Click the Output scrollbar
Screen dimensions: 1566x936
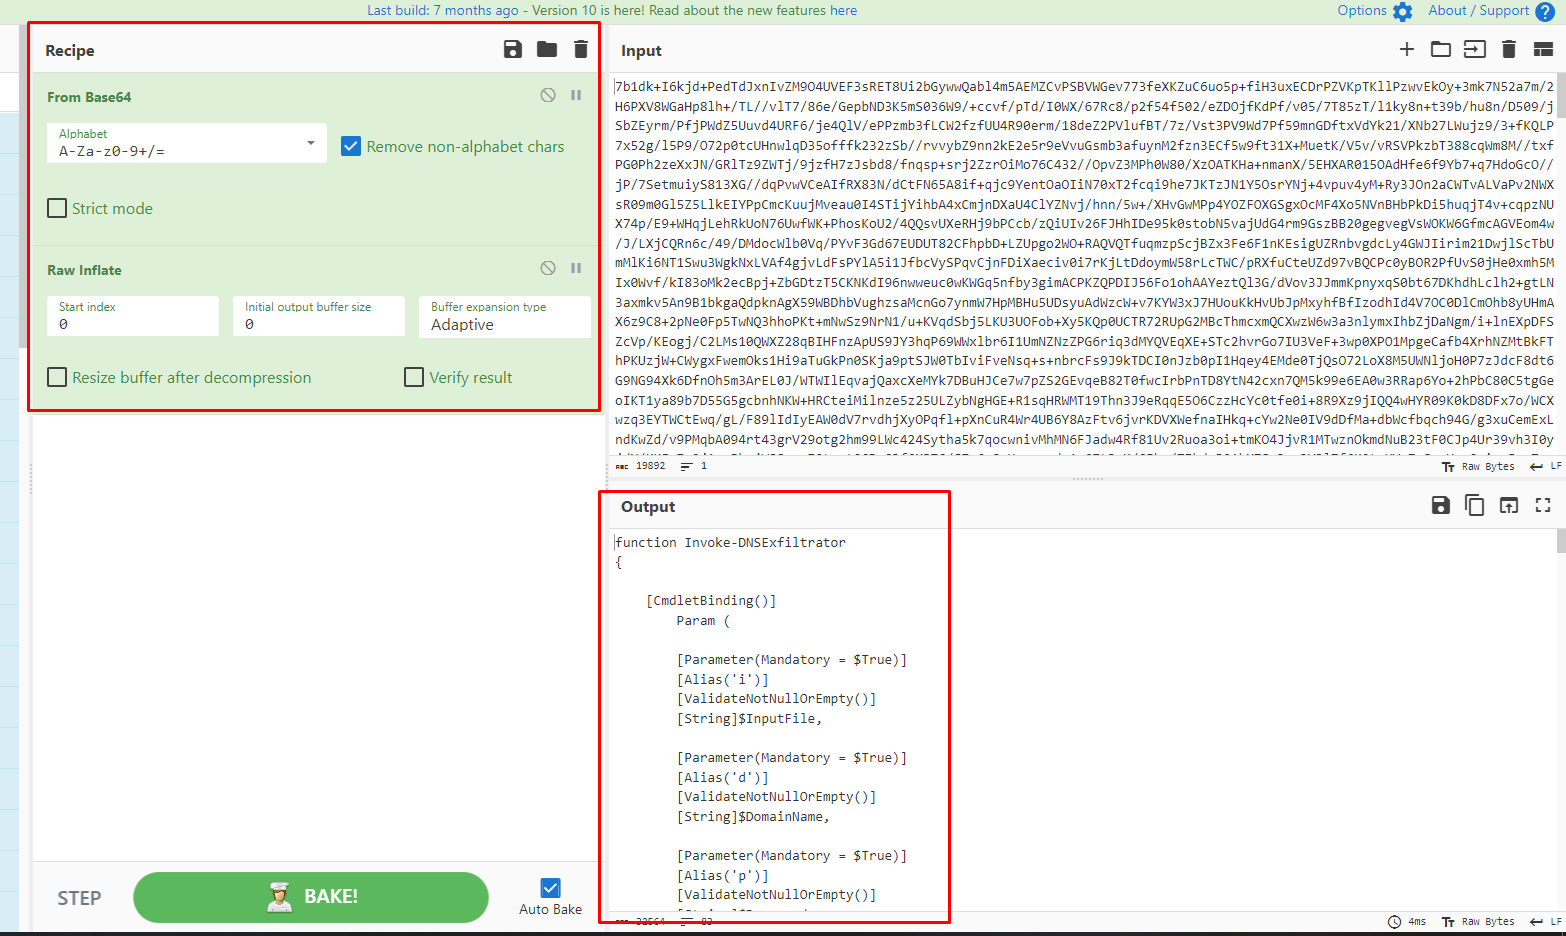[1561, 541]
